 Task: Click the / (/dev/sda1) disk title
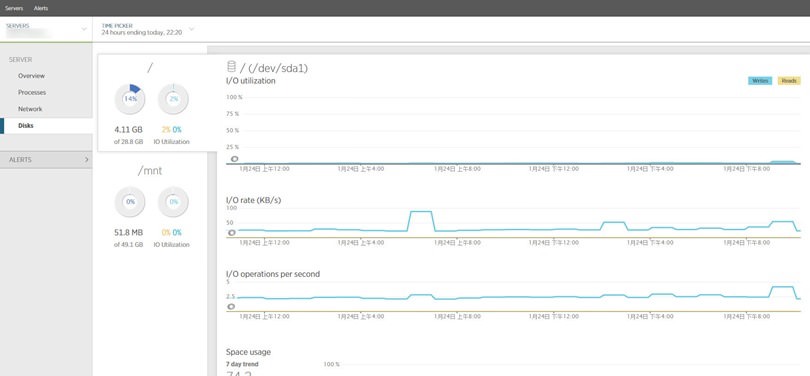point(274,68)
